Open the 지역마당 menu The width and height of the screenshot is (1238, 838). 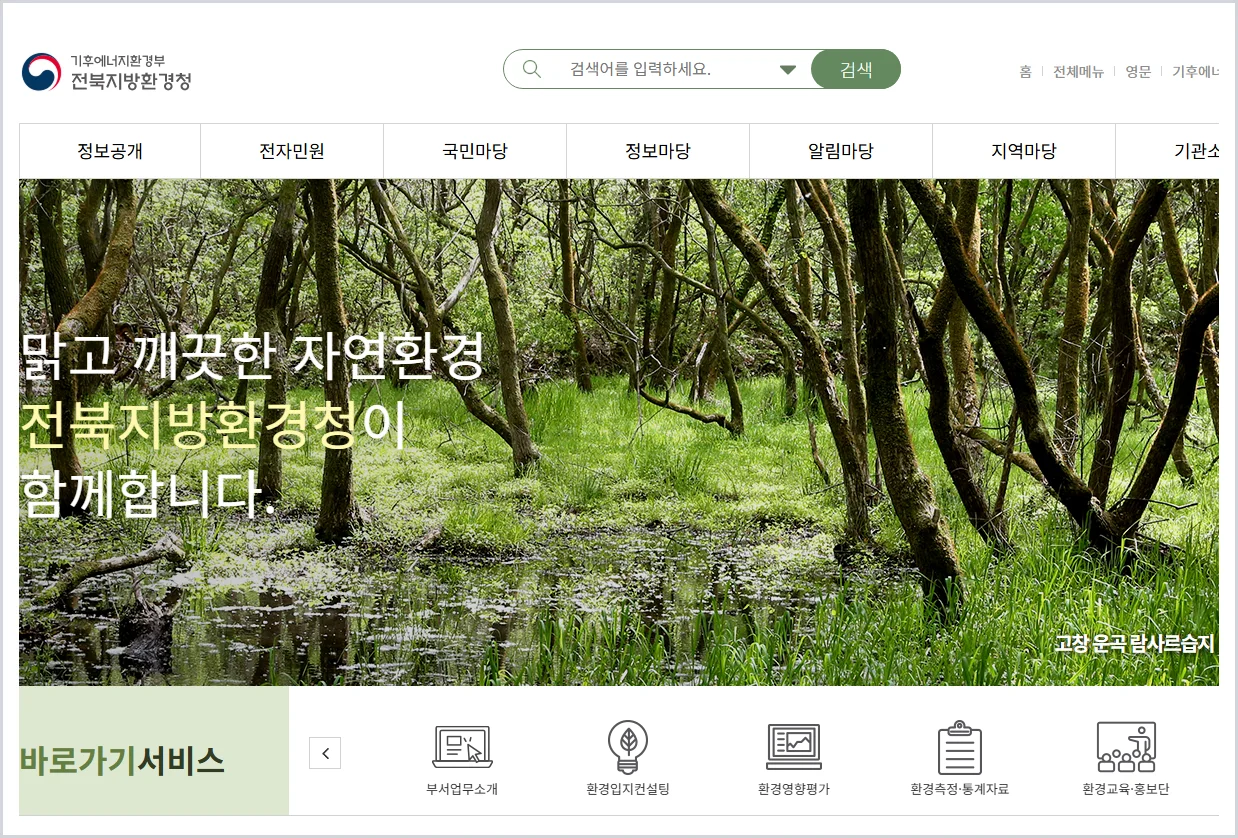[1024, 152]
